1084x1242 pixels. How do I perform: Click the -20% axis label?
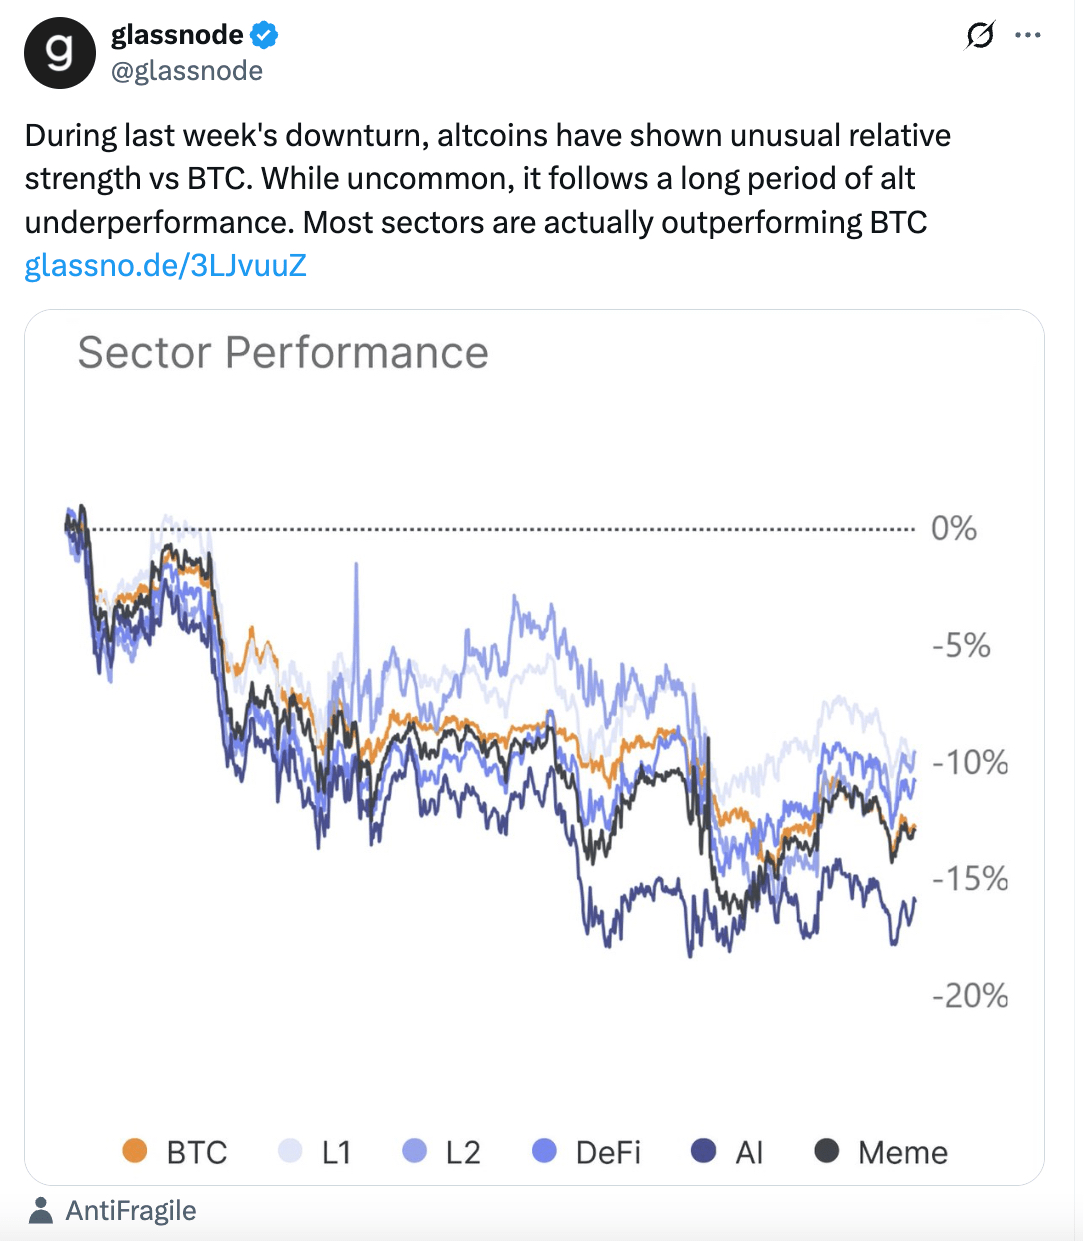969,996
